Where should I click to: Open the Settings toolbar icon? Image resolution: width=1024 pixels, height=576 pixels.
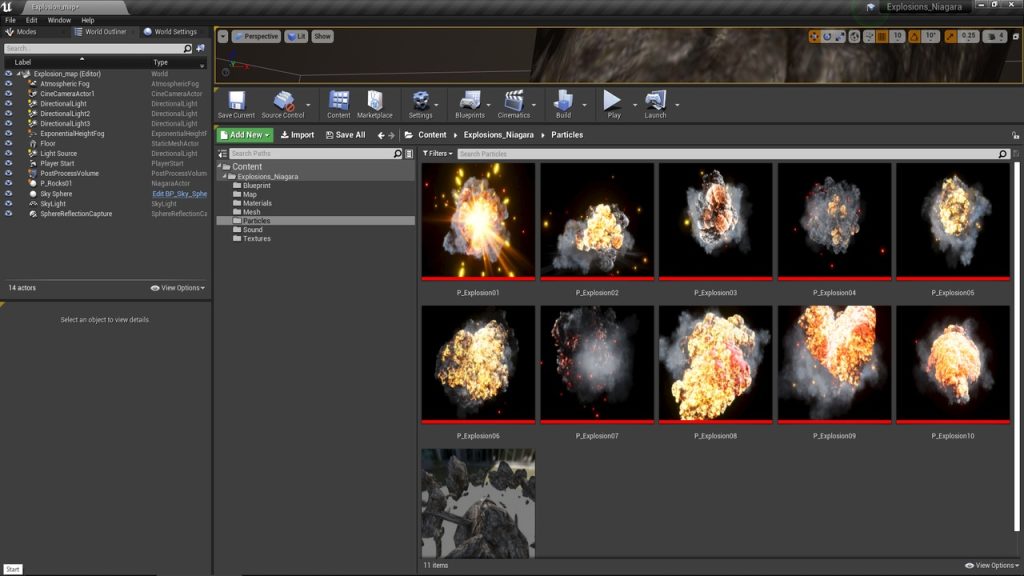[421, 102]
